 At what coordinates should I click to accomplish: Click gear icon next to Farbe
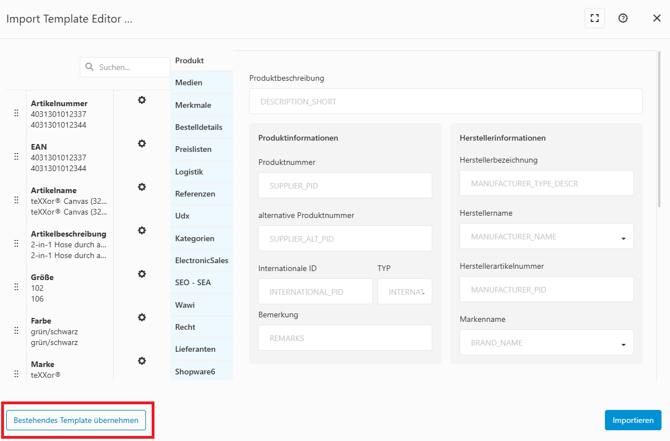coord(142,318)
